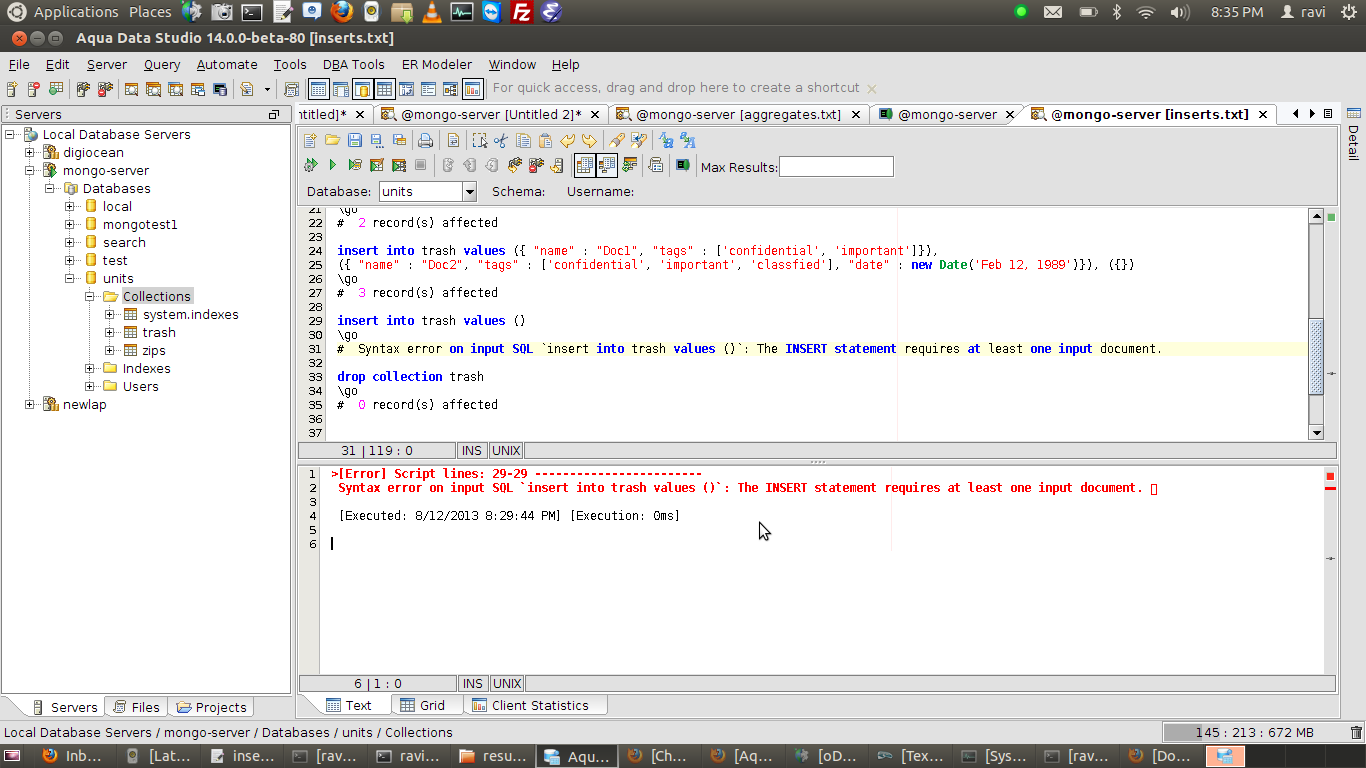
Task: Select the Users folder in the tree
Action: [x=140, y=387]
